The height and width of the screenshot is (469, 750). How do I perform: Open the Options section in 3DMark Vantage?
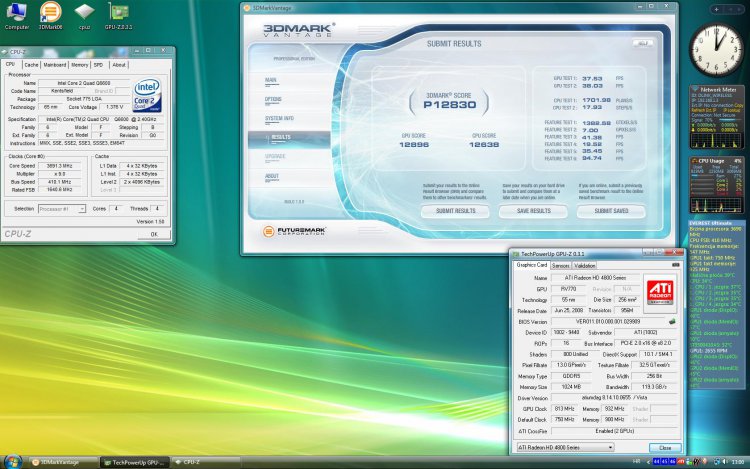(273, 99)
